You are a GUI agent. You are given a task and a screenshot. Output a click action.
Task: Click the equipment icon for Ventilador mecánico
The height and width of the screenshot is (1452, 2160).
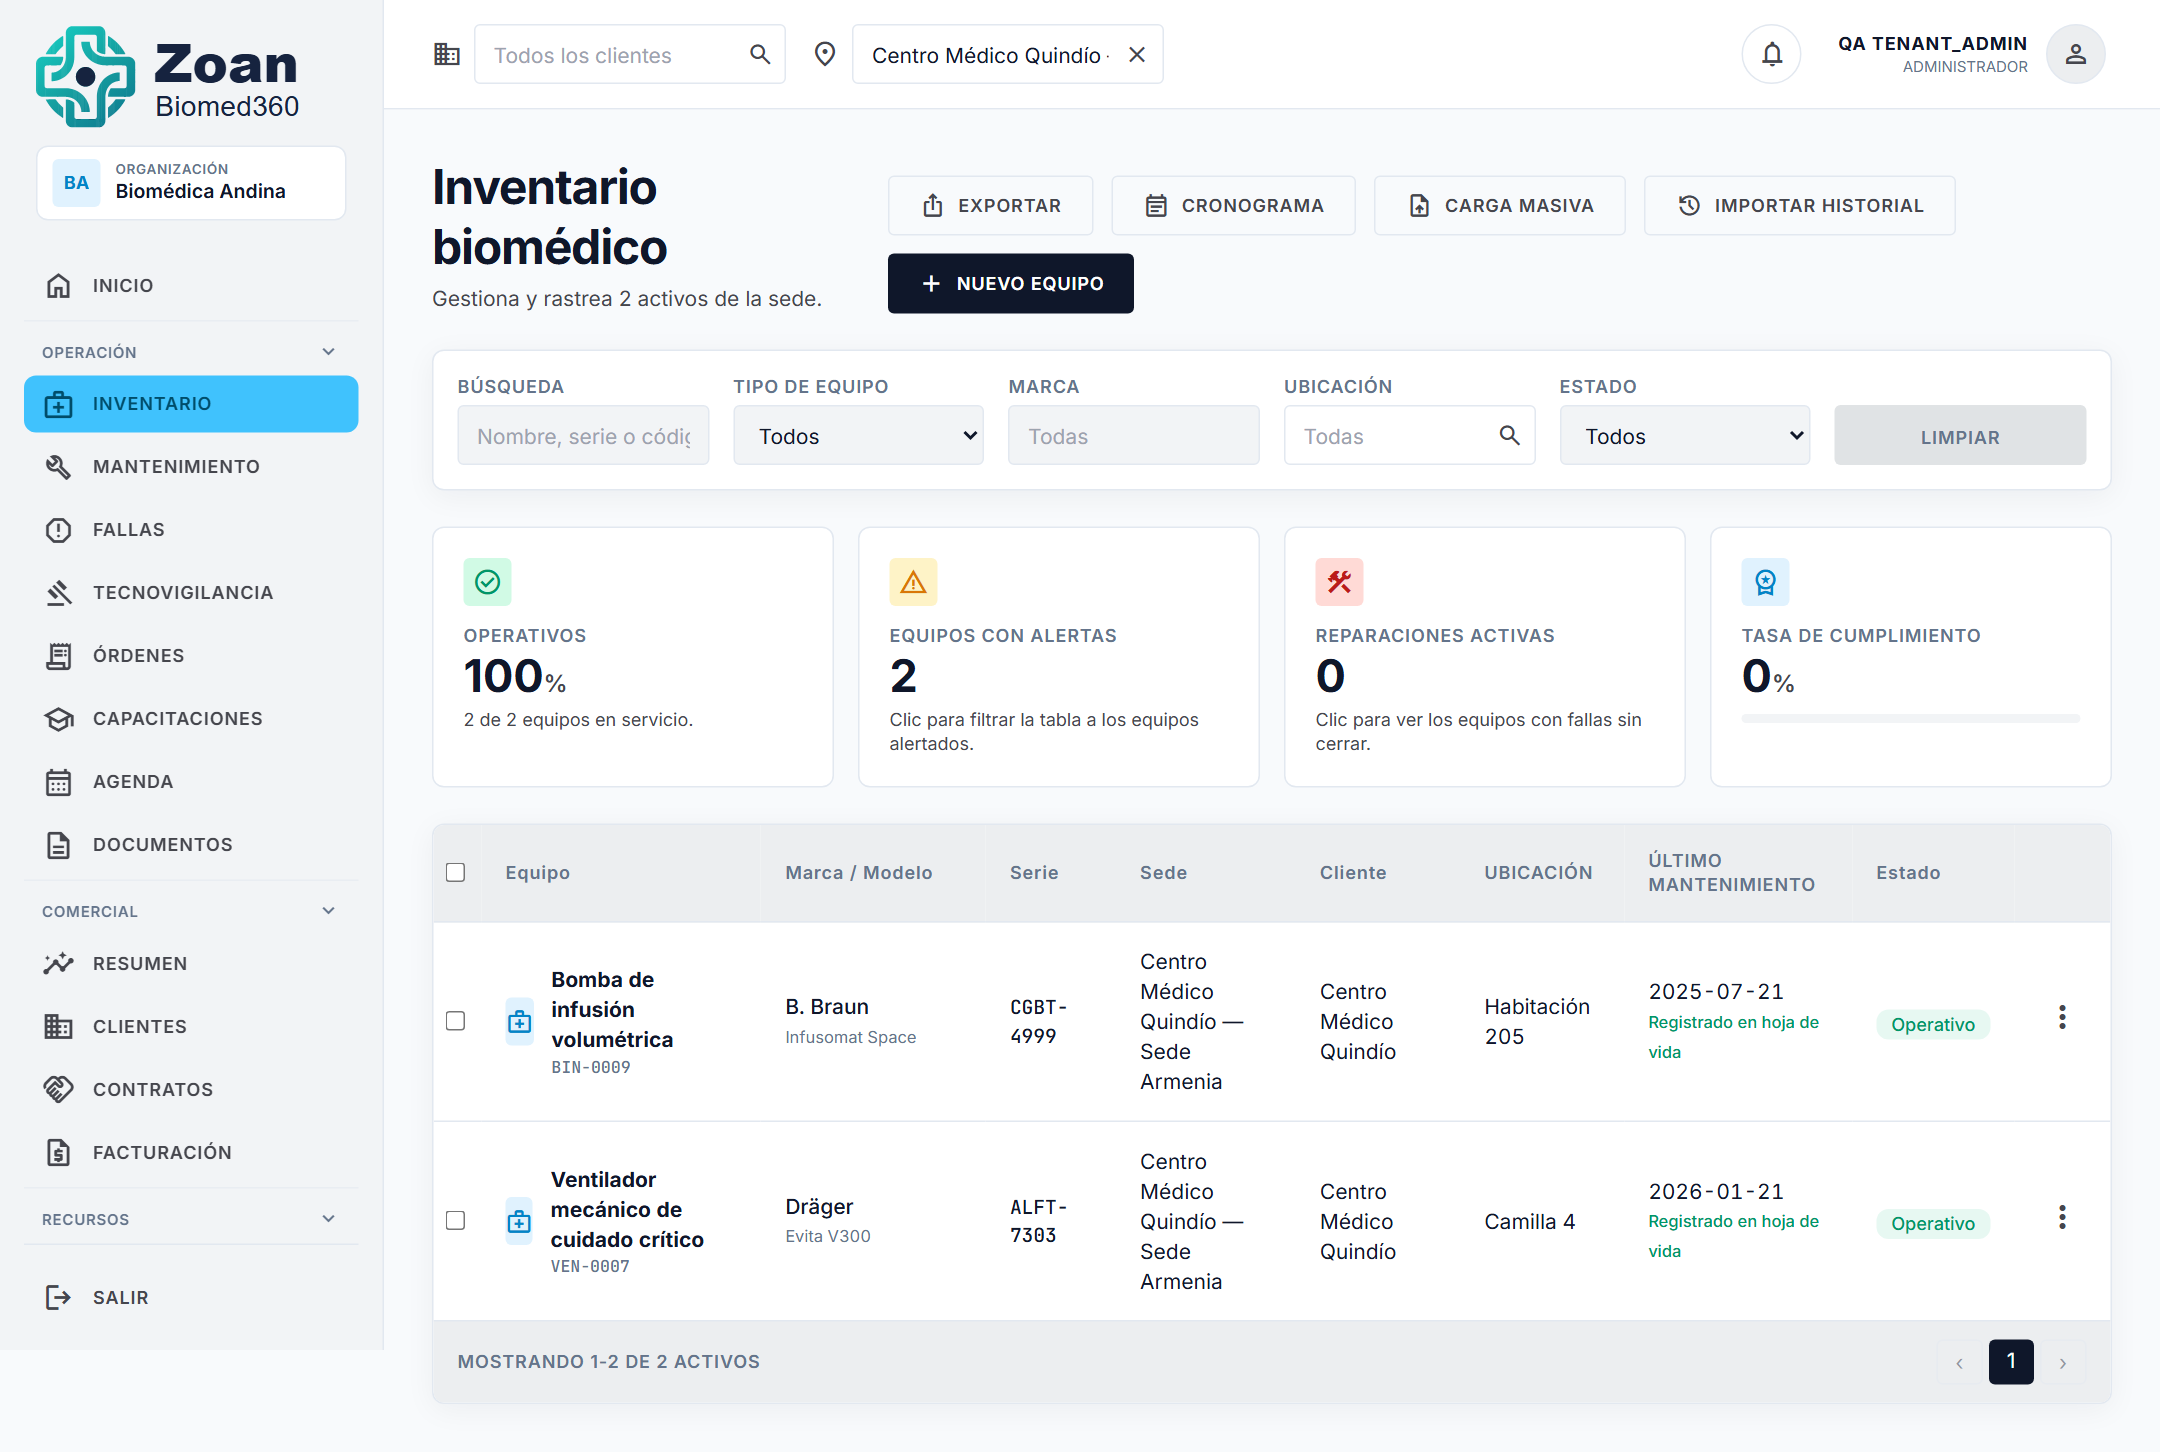tap(519, 1221)
